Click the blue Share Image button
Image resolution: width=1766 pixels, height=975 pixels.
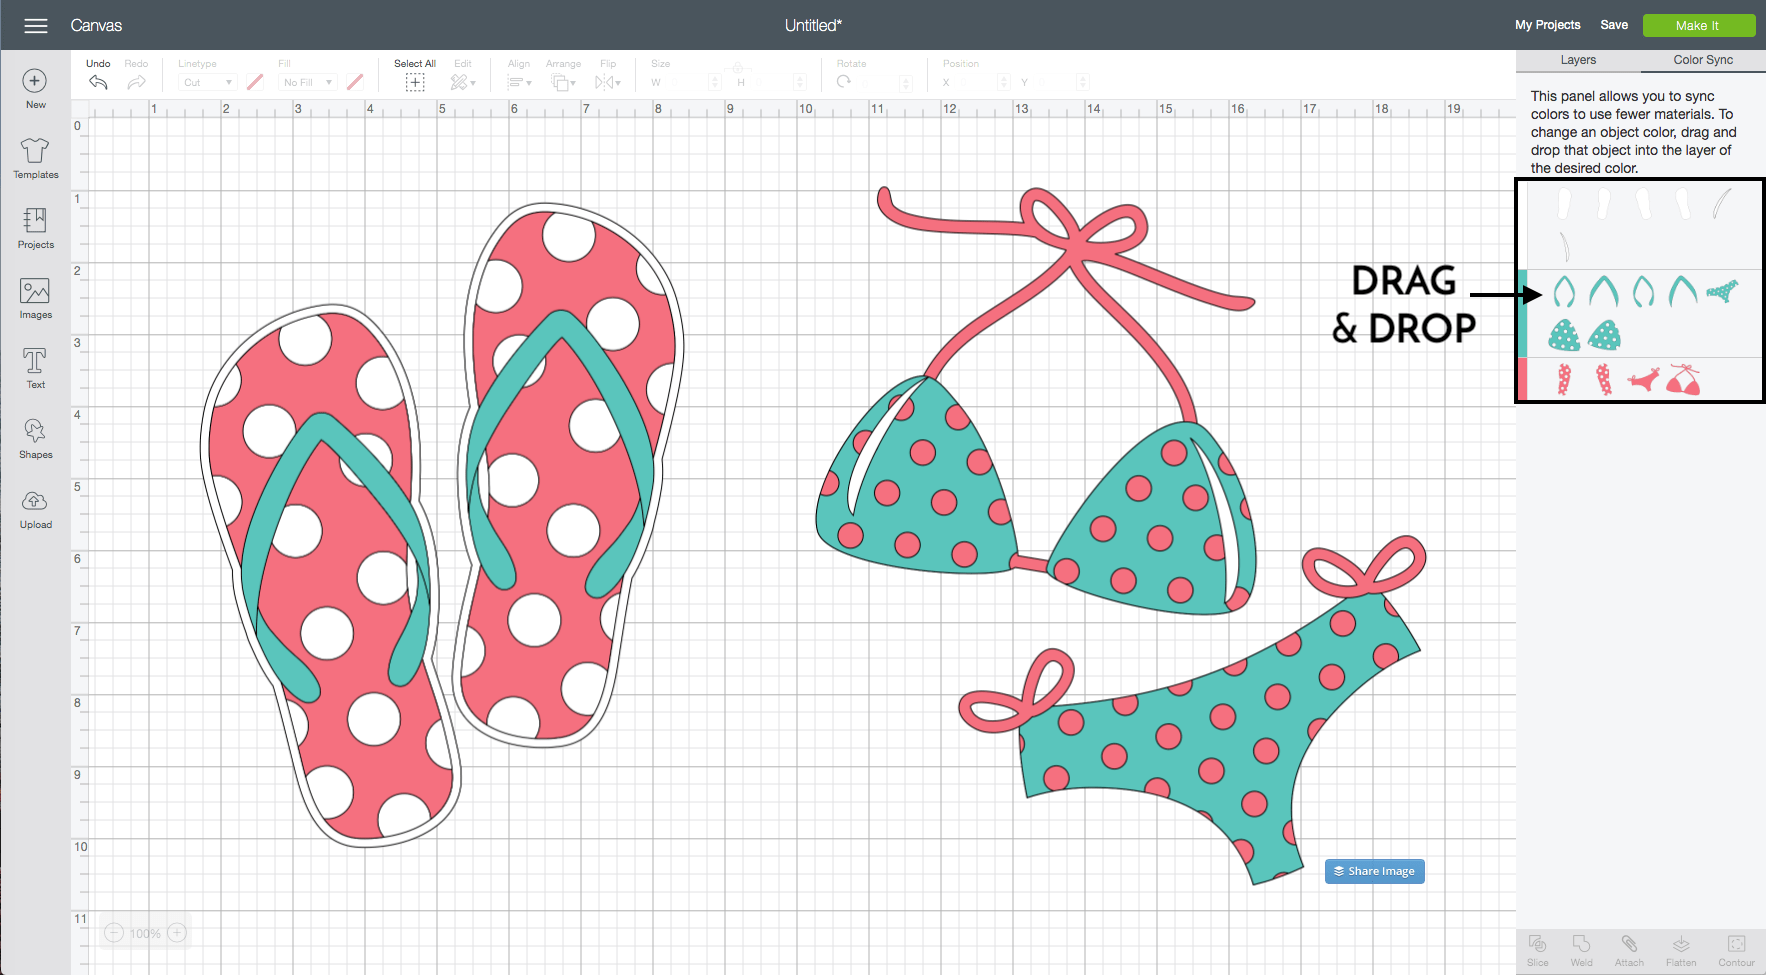(x=1374, y=871)
